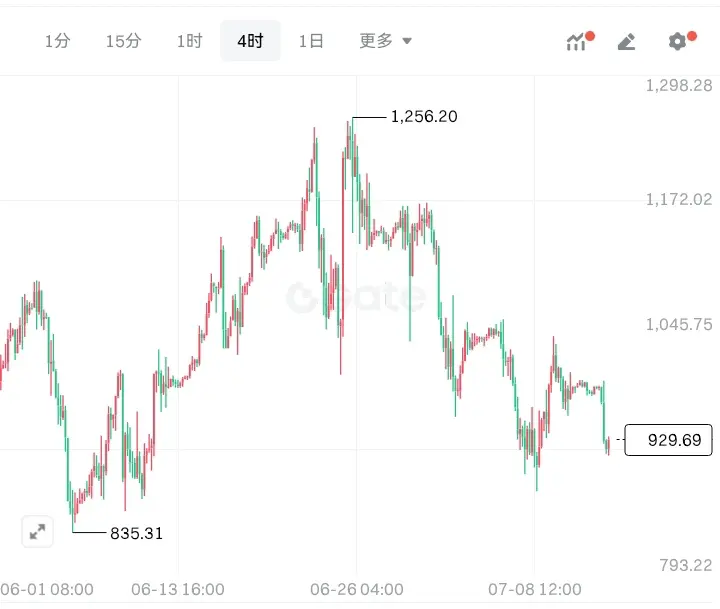Screen dimensions: 720x609
Task: Select the 1时 interval
Action: 190,41
